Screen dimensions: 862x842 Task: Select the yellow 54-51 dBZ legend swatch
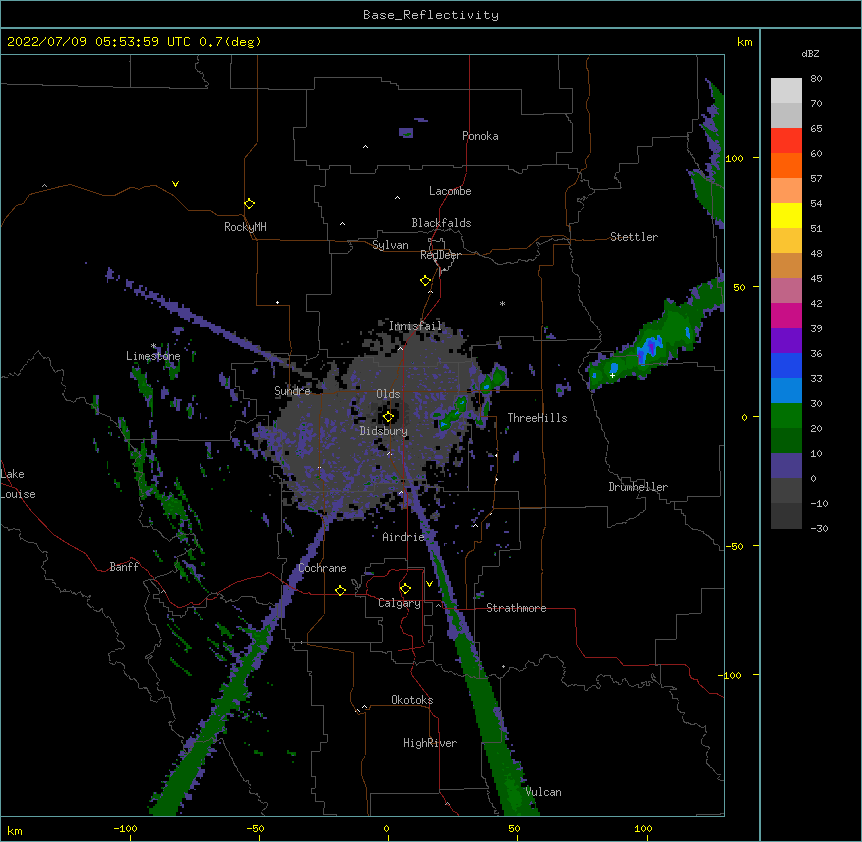click(786, 215)
